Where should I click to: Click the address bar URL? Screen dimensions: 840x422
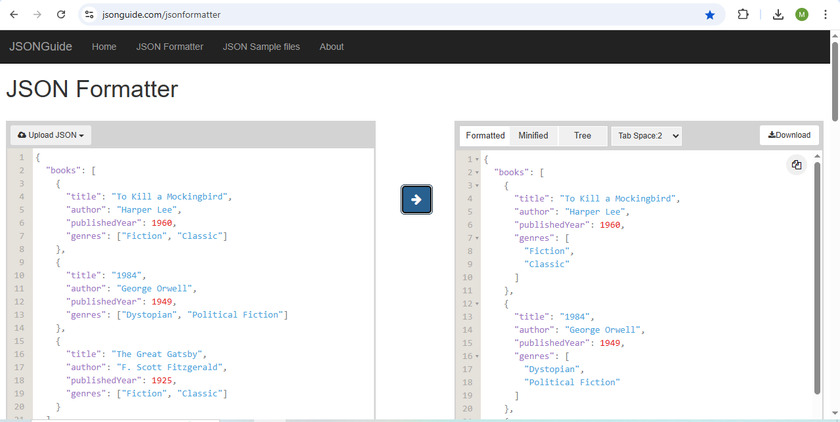[161, 15]
